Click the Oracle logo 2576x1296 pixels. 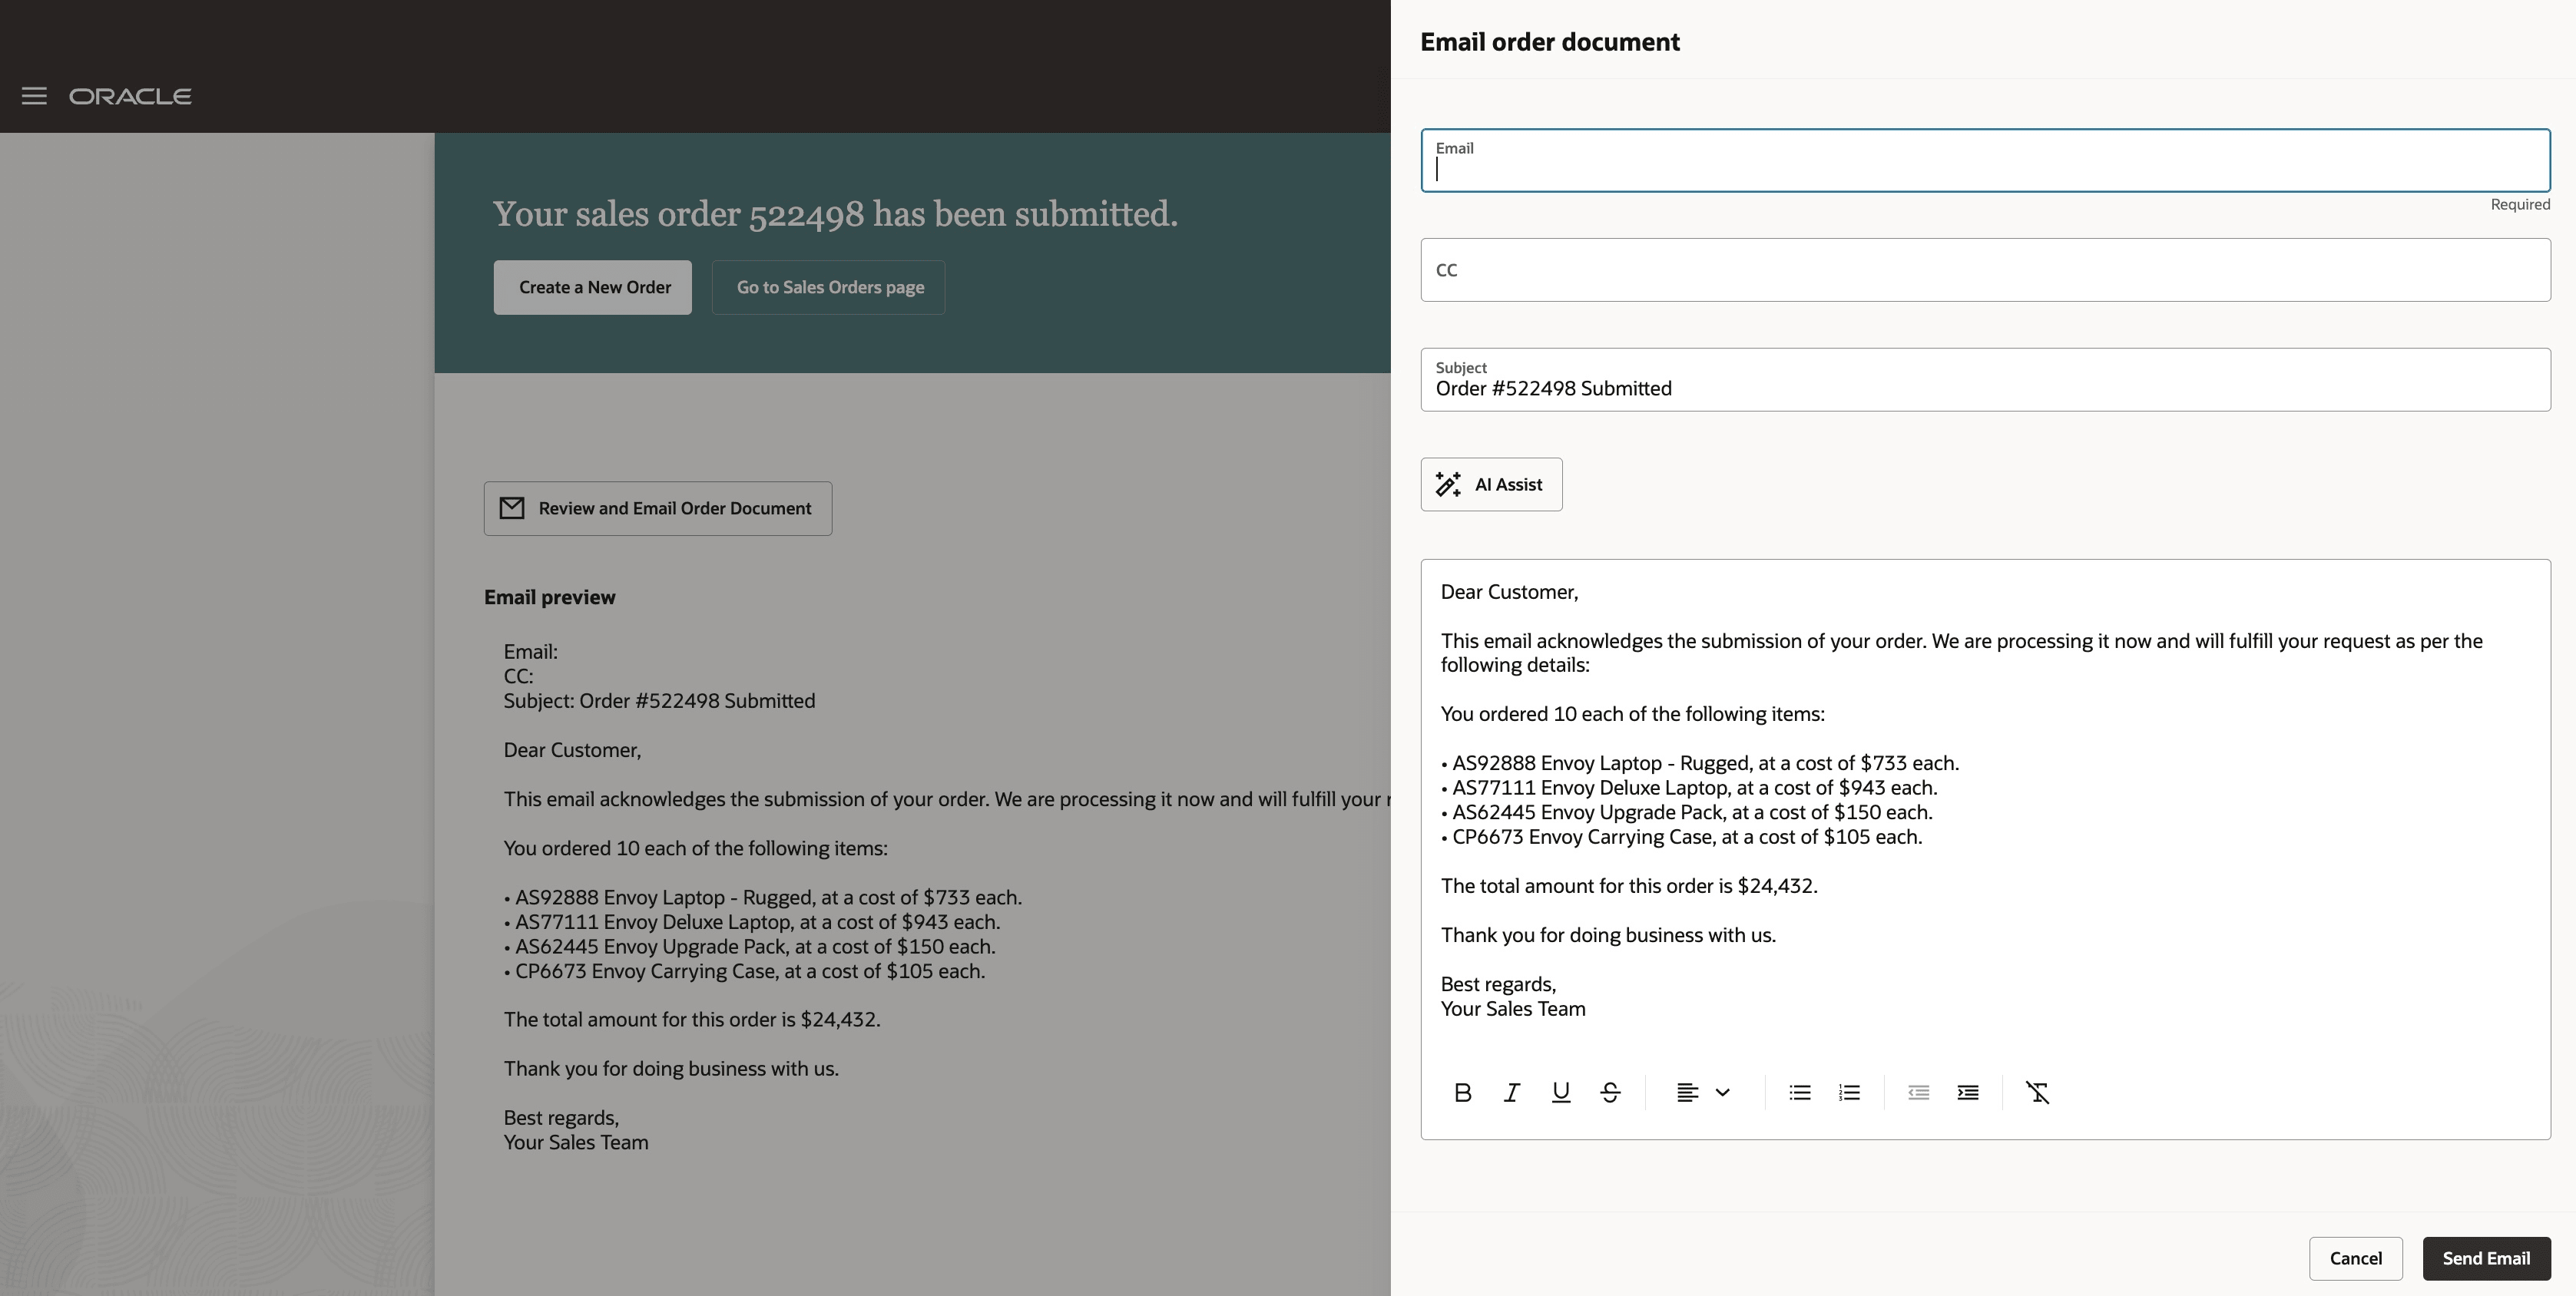coord(130,96)
